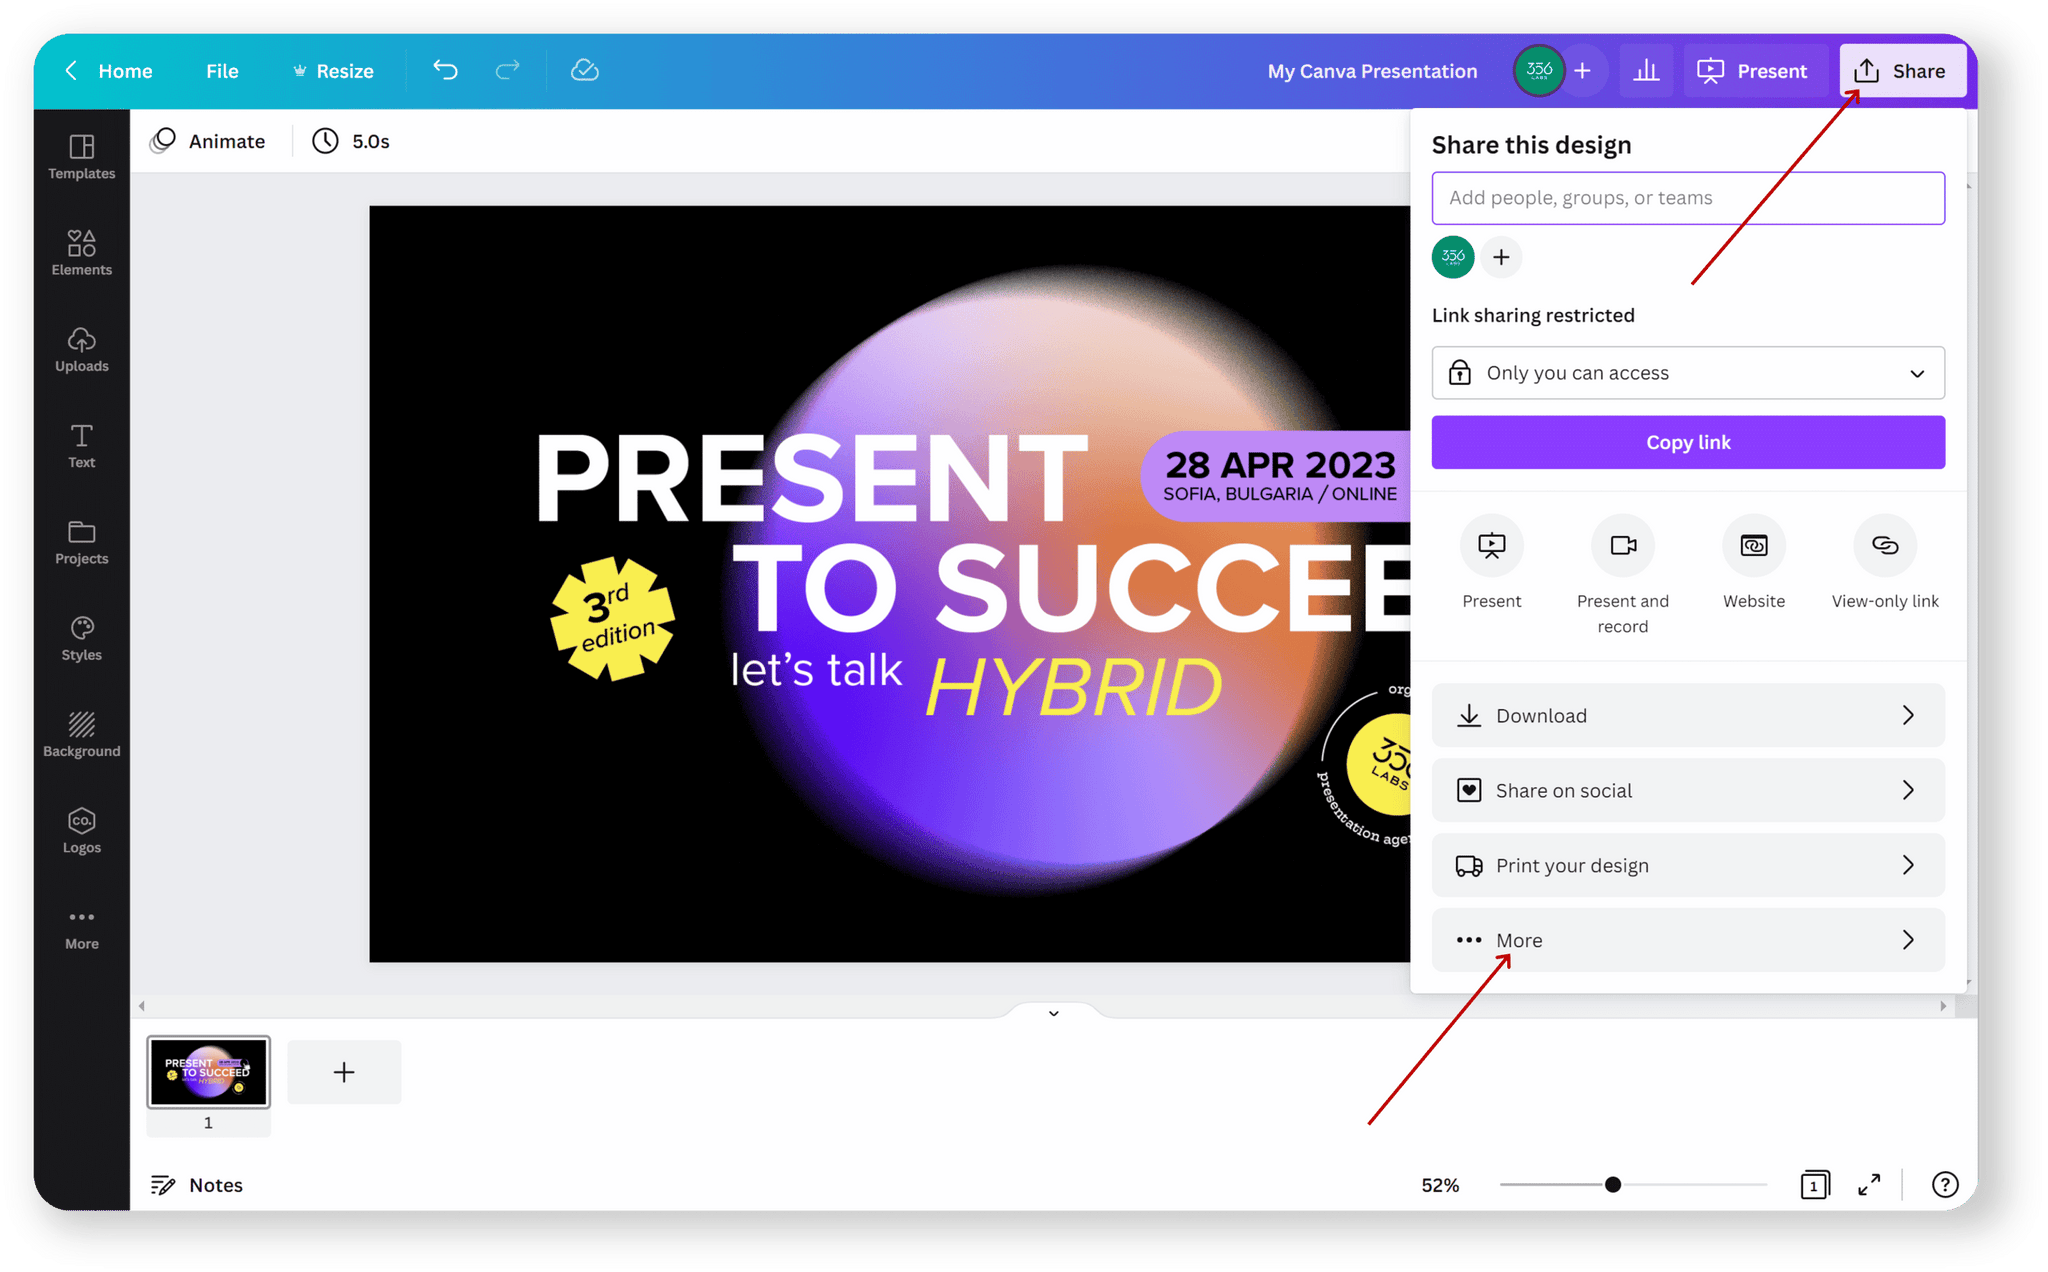
Task: Click the Copy link button
Action: pyautogui.click(x=1688, y=443)
